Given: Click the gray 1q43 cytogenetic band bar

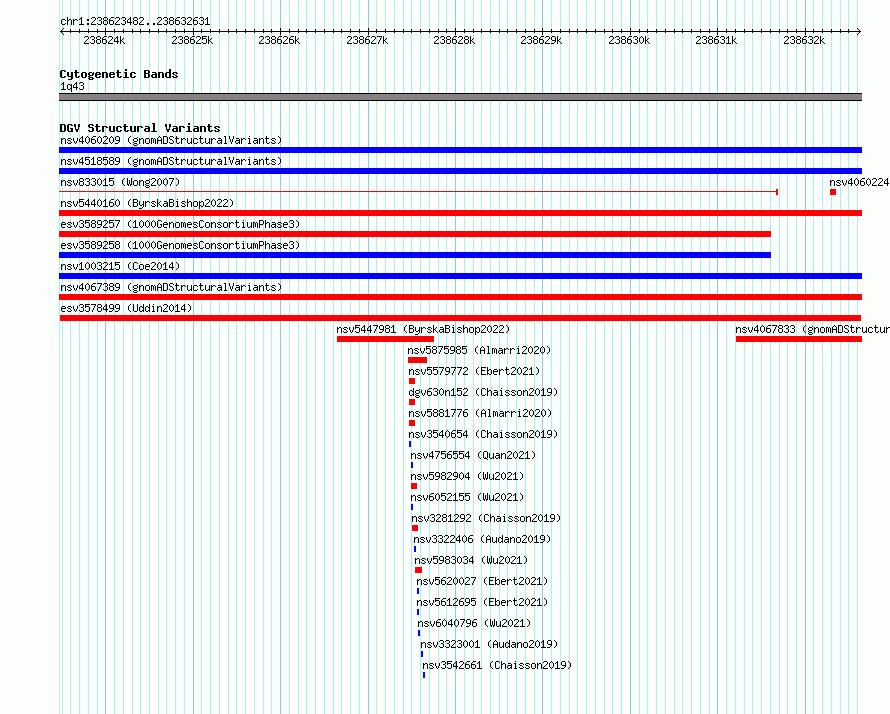Looking at the screenshot, I should click(460, 97).
